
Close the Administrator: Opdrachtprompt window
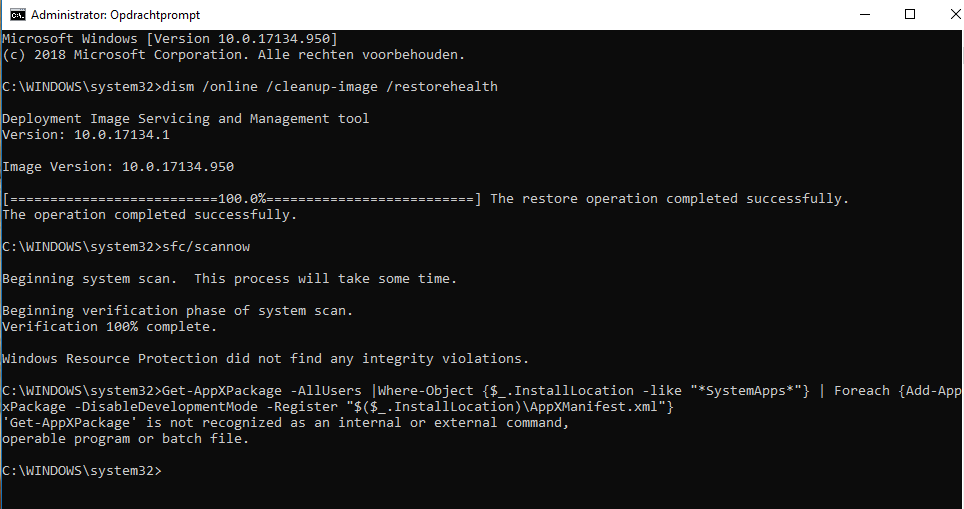tap(954, 14)
